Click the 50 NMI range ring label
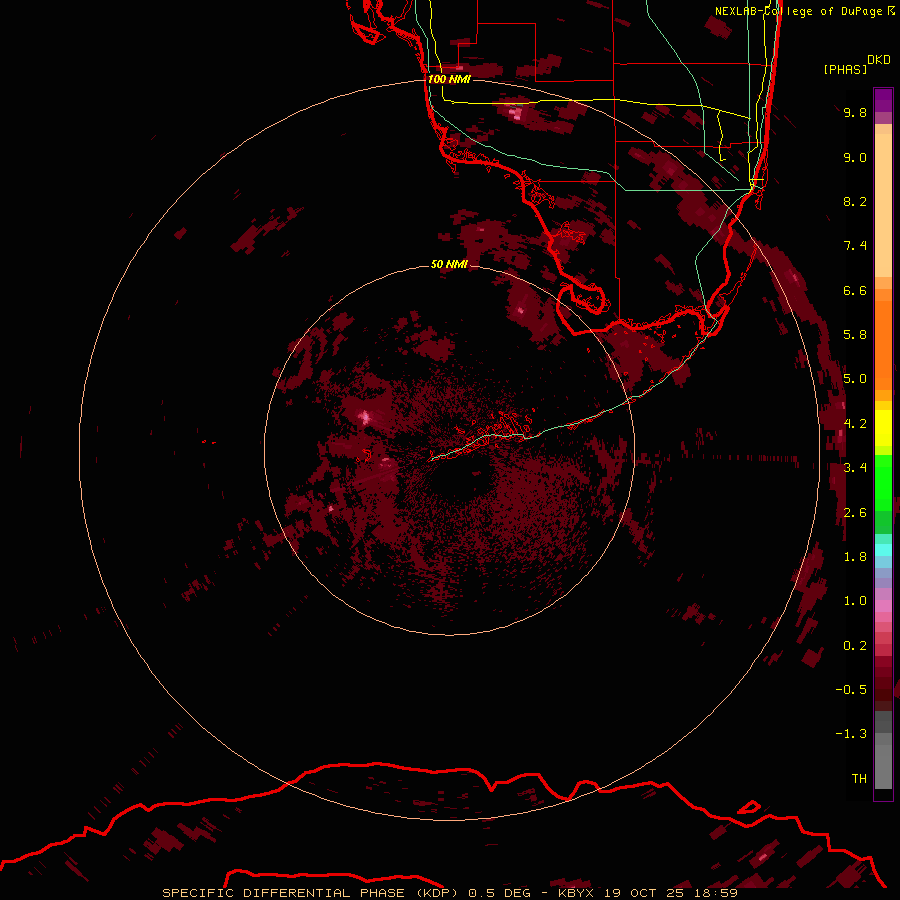This screenshot has height=900, width=900. coord(449,264)
